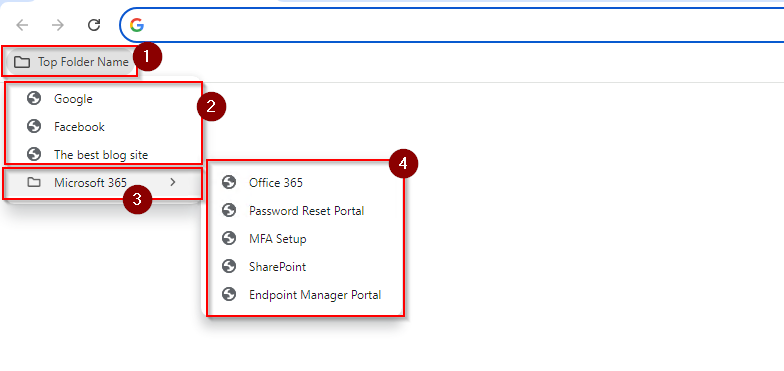The width and height of the screenshot is (784, 371).
Task: Reload the page with the refresh icon
Action: (94, 25)
